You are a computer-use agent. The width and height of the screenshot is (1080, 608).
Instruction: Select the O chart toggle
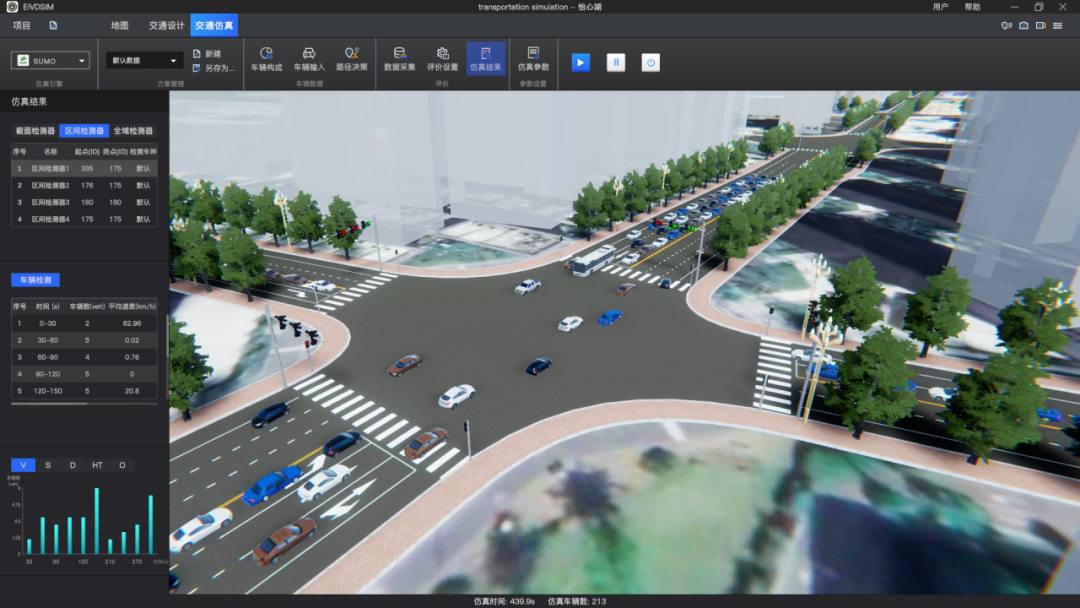point(122,465)
